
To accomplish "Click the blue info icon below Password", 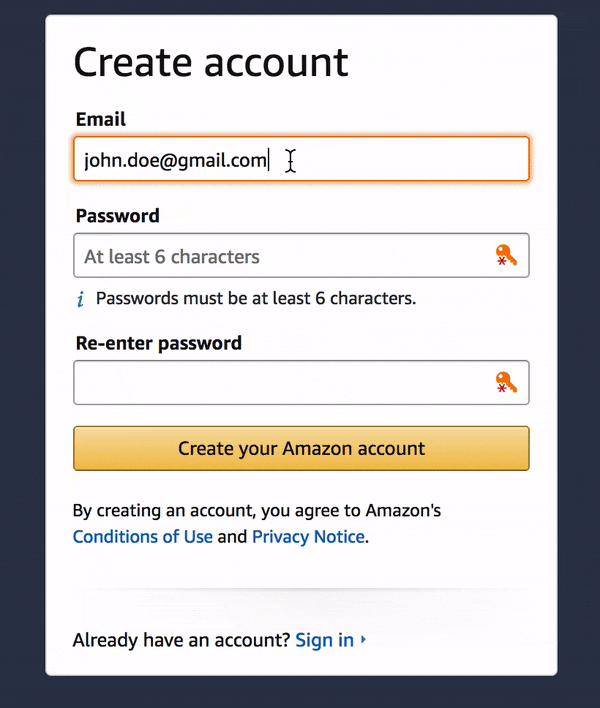I will pos(81,298).
